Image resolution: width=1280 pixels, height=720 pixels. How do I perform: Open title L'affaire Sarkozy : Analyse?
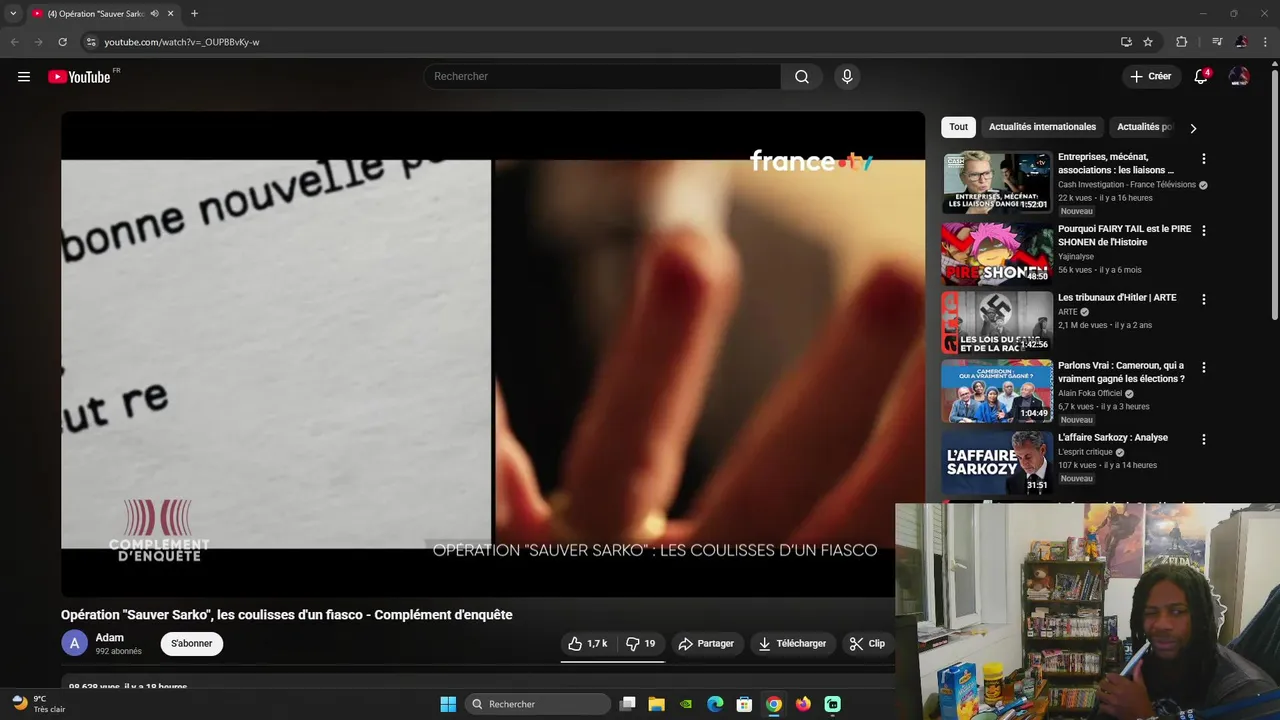(x=1113, y=438)
